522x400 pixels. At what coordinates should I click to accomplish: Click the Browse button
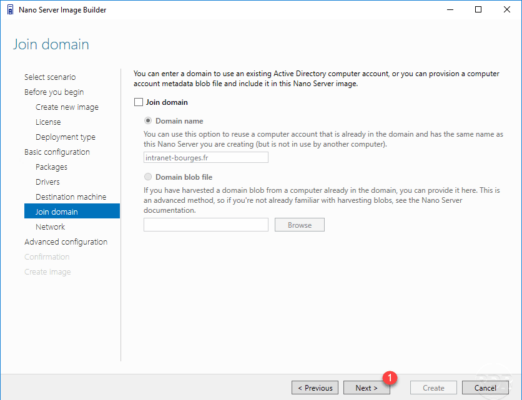pyautogui.click(x=300, y=225)
